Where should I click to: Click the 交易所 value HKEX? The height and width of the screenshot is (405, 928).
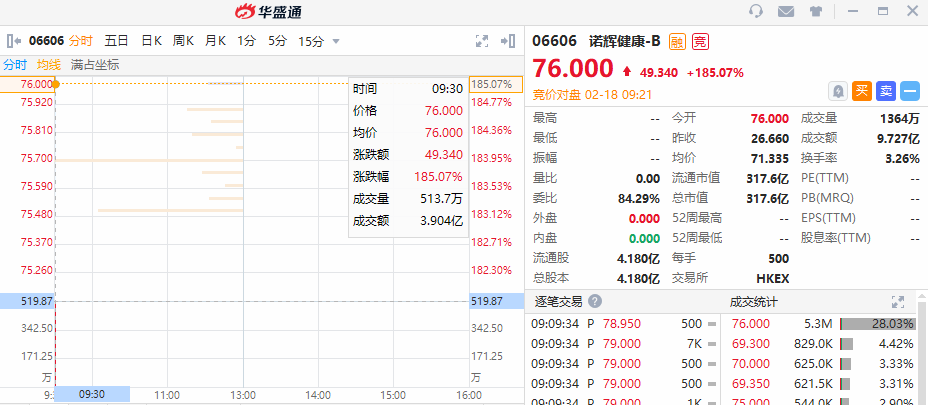pos(772,279)
